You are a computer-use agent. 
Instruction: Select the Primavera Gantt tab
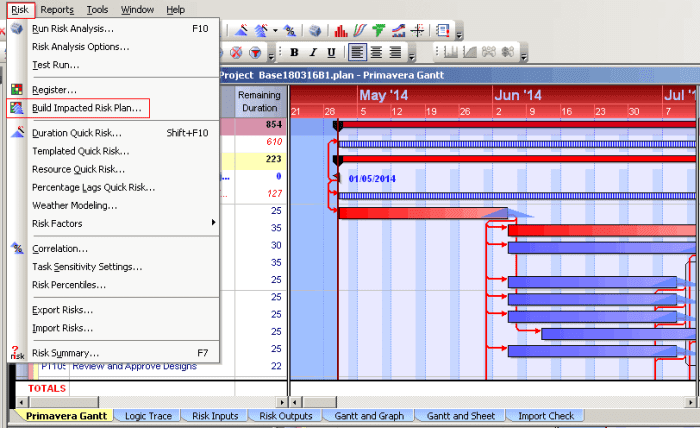pyautogui.click(x=66, y=416)
